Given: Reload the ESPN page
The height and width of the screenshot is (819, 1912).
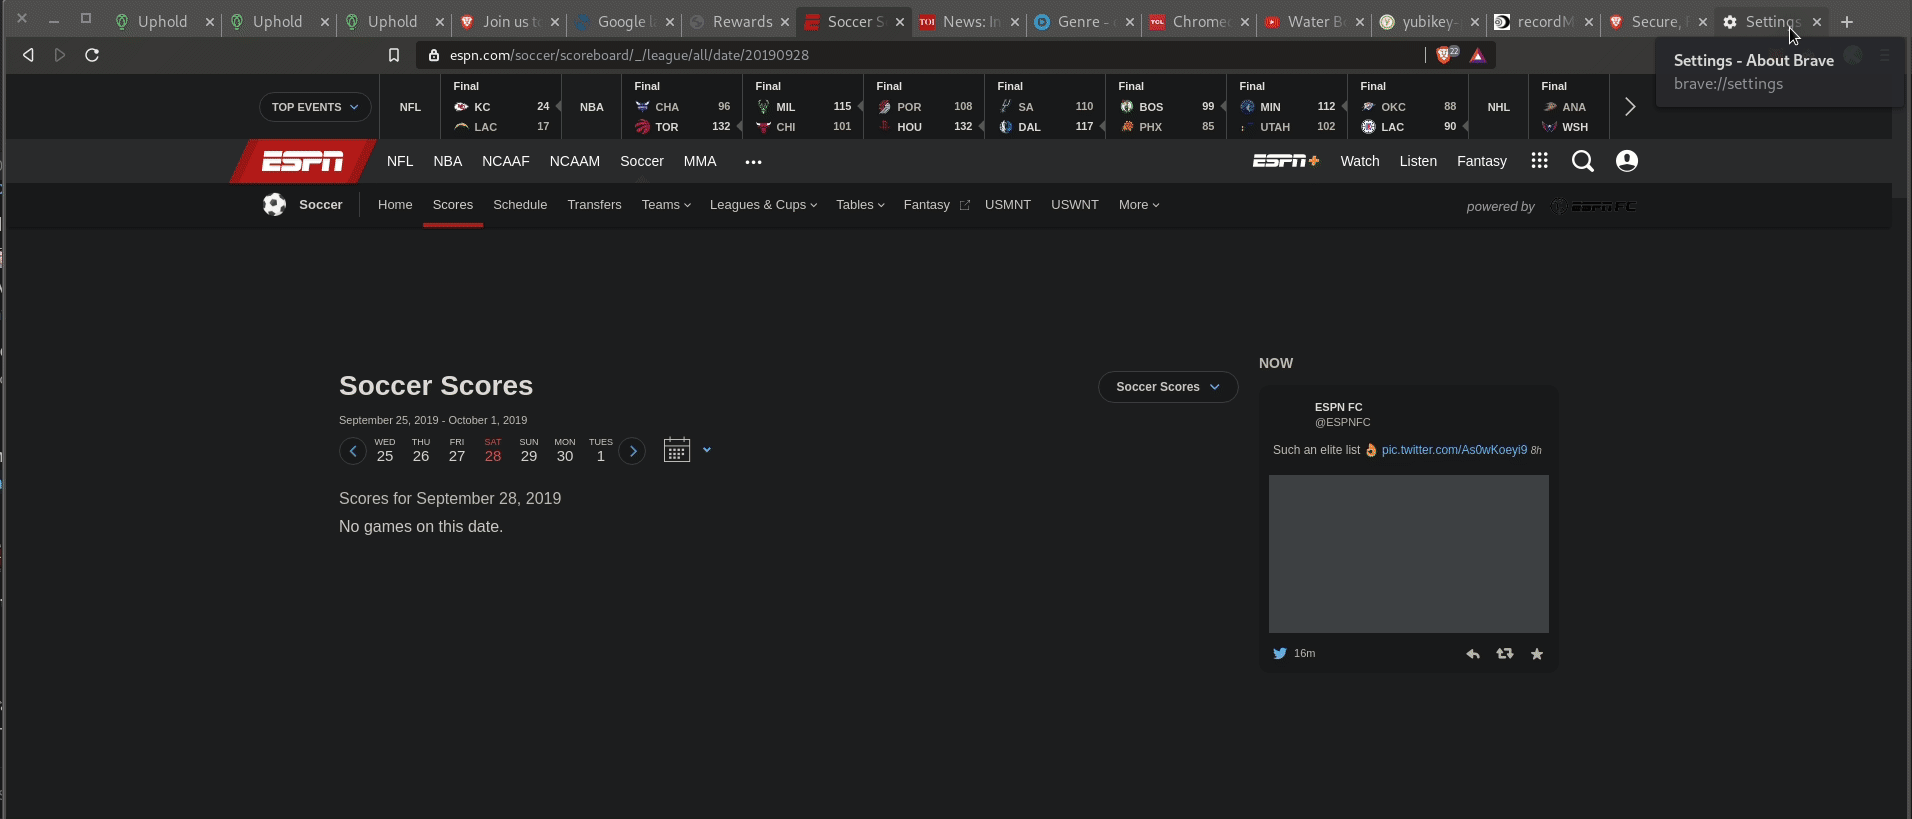Looking at the screenshot, I should (x=92, y=55).
